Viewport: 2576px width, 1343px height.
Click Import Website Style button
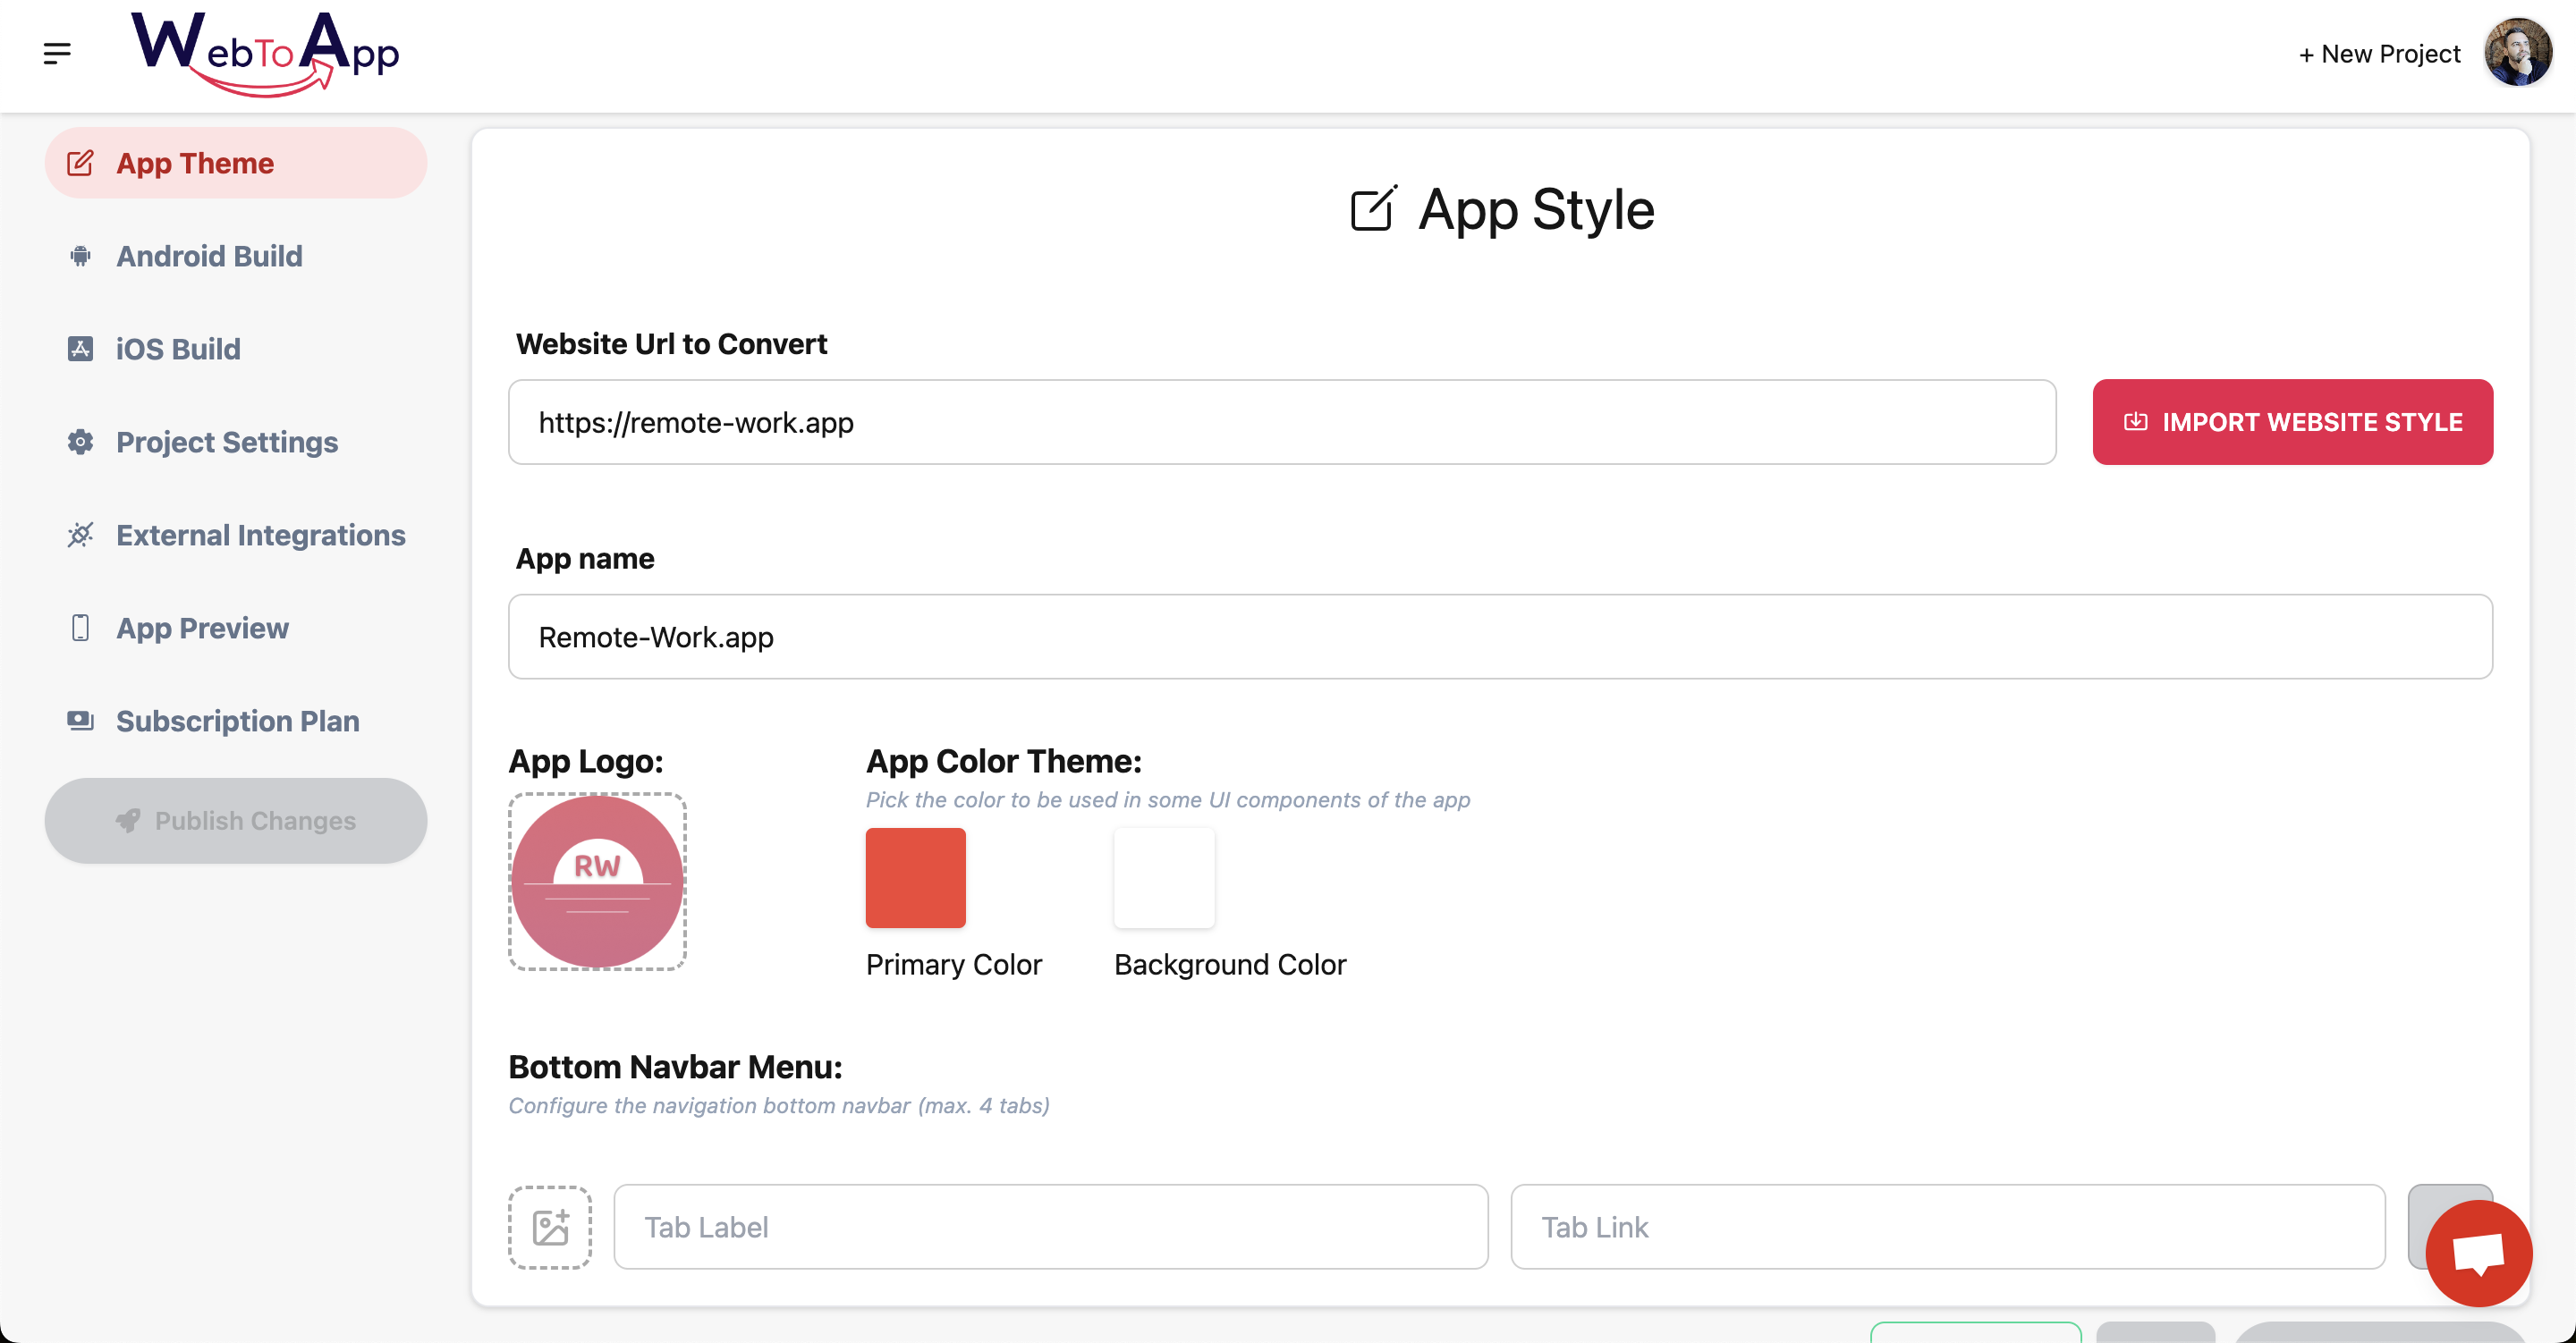2292,422
